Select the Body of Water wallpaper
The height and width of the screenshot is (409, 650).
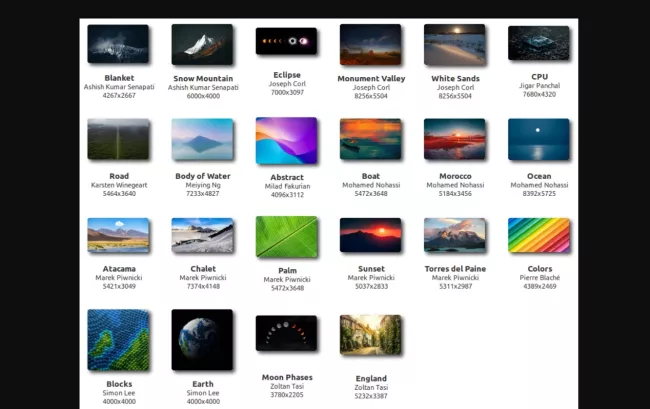202,140
